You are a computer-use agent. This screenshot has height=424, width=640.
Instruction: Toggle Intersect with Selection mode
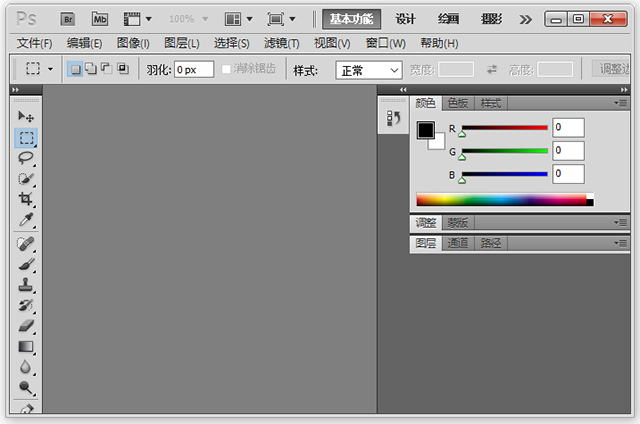(x=122, y=69)
